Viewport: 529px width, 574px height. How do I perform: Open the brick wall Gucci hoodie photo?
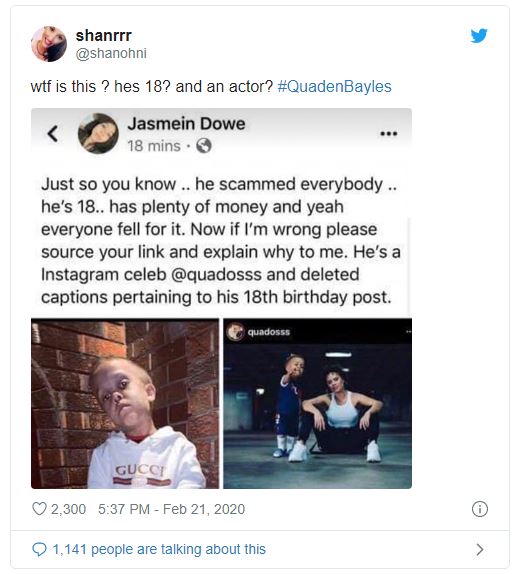pos(125,403)
